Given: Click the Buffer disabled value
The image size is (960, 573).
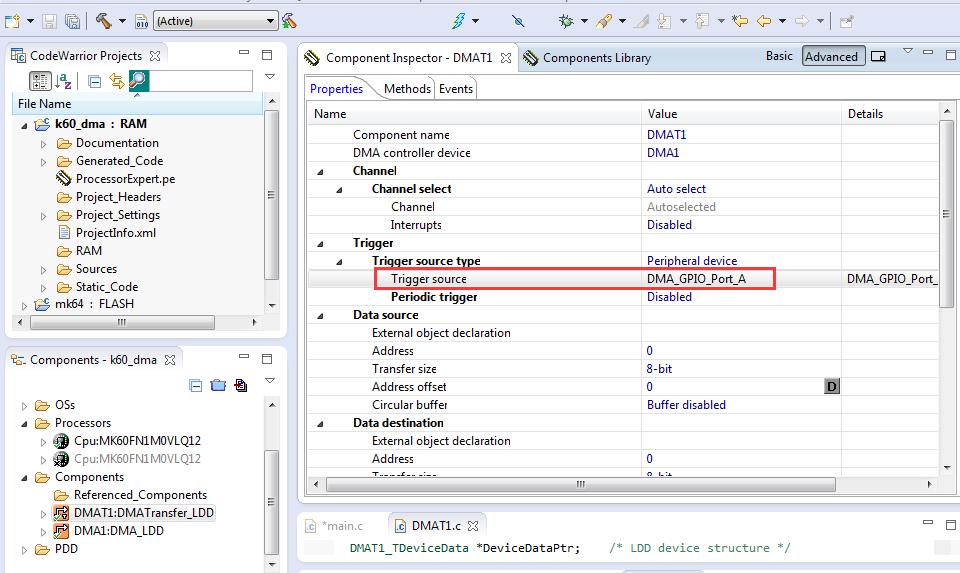Looking at the screenshot, I should [686, 405].
